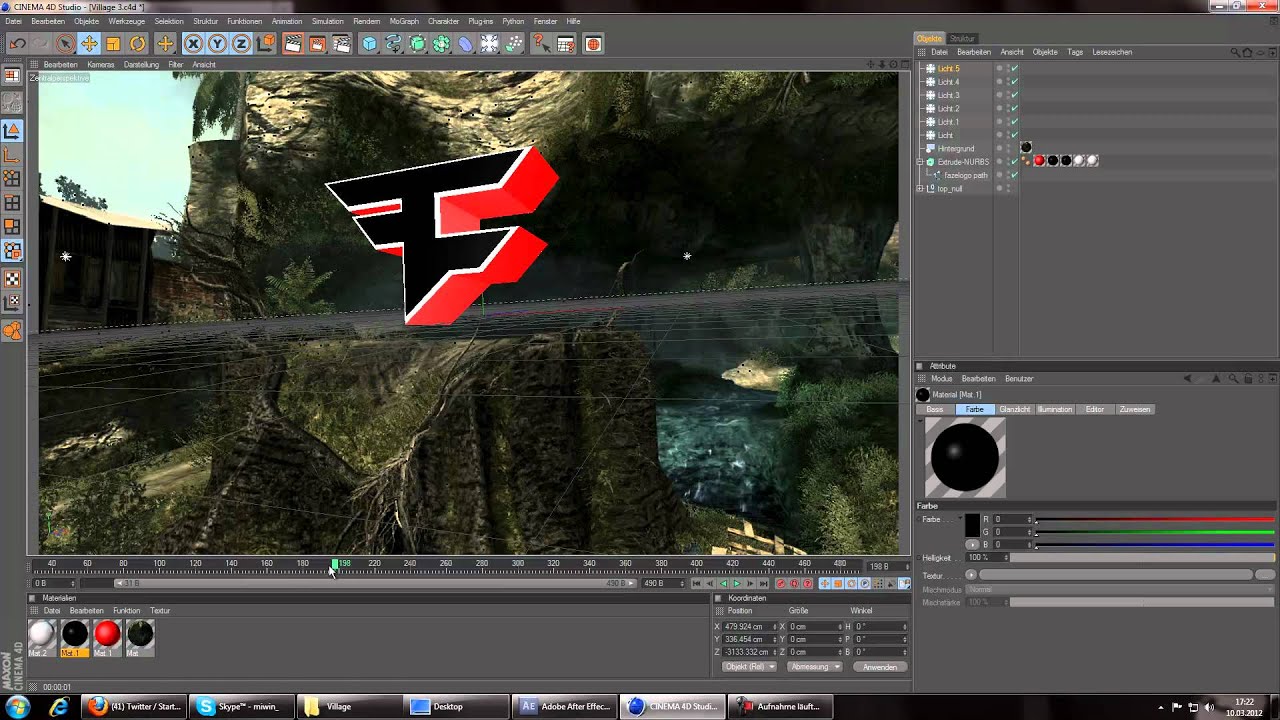Render the active view with the clapperboard icon

click(293, 44)
